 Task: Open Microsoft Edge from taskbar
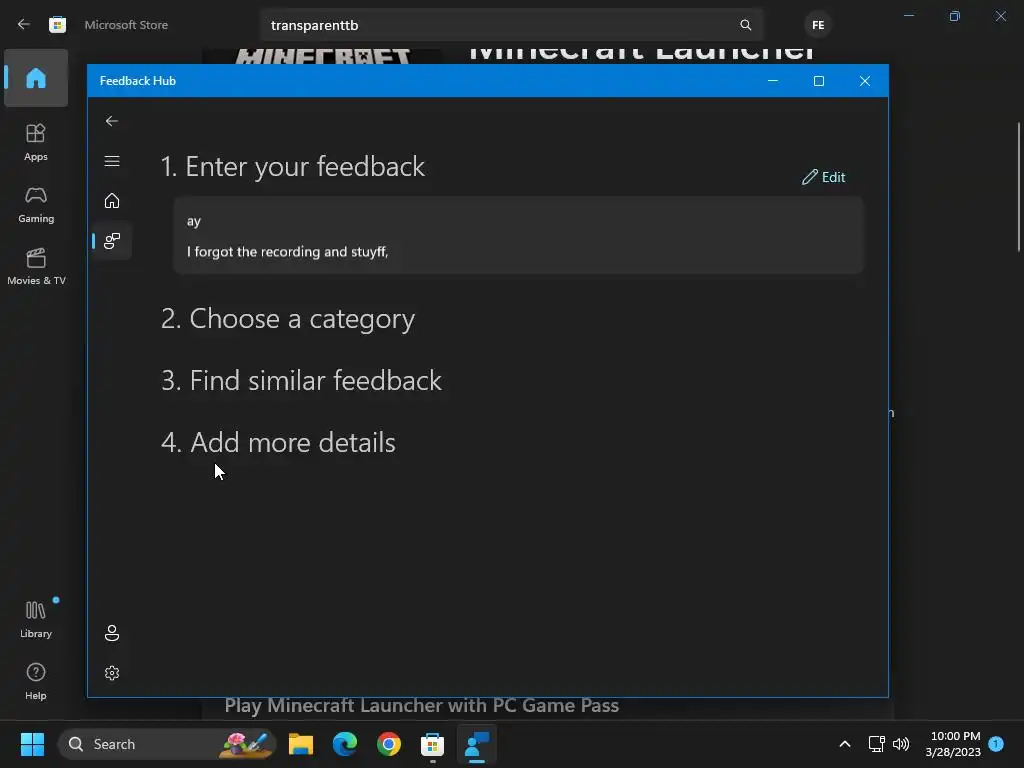345,744
